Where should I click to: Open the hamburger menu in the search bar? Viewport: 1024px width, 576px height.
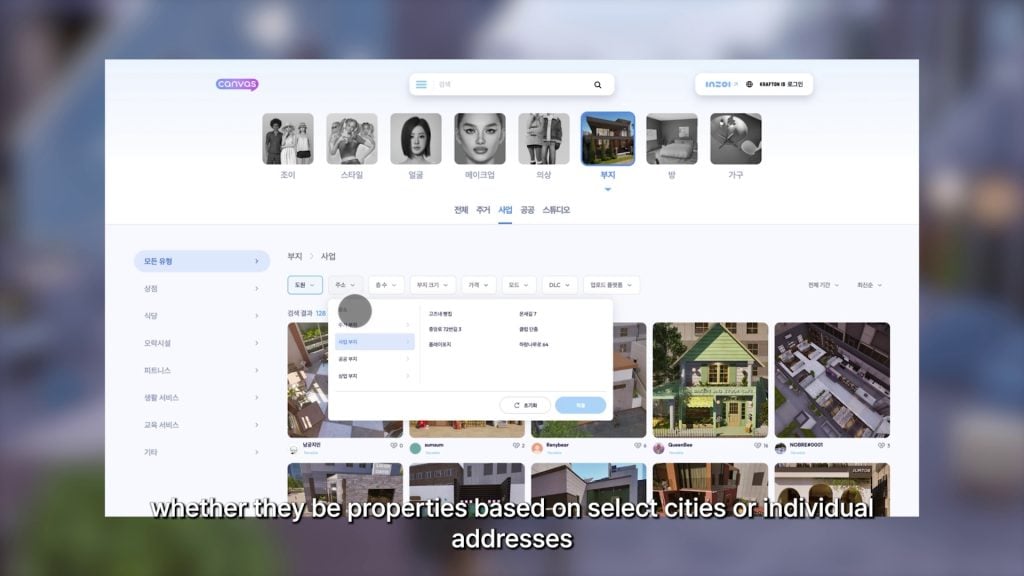(421, 85)
